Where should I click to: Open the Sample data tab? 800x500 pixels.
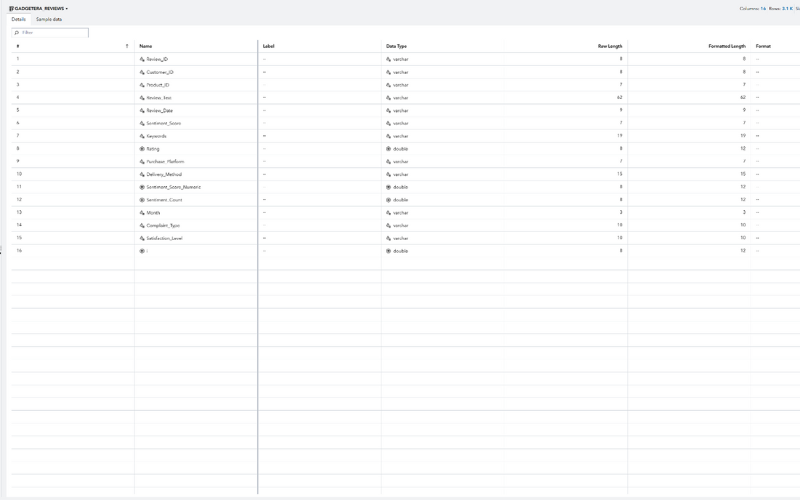[x=49, y=19]
